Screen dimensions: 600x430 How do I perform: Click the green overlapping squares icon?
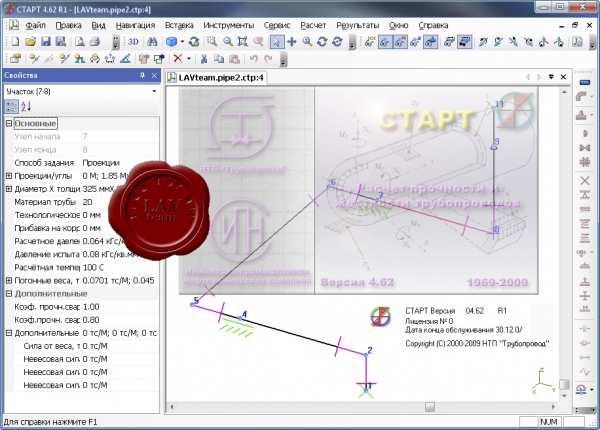pos(159,59)
